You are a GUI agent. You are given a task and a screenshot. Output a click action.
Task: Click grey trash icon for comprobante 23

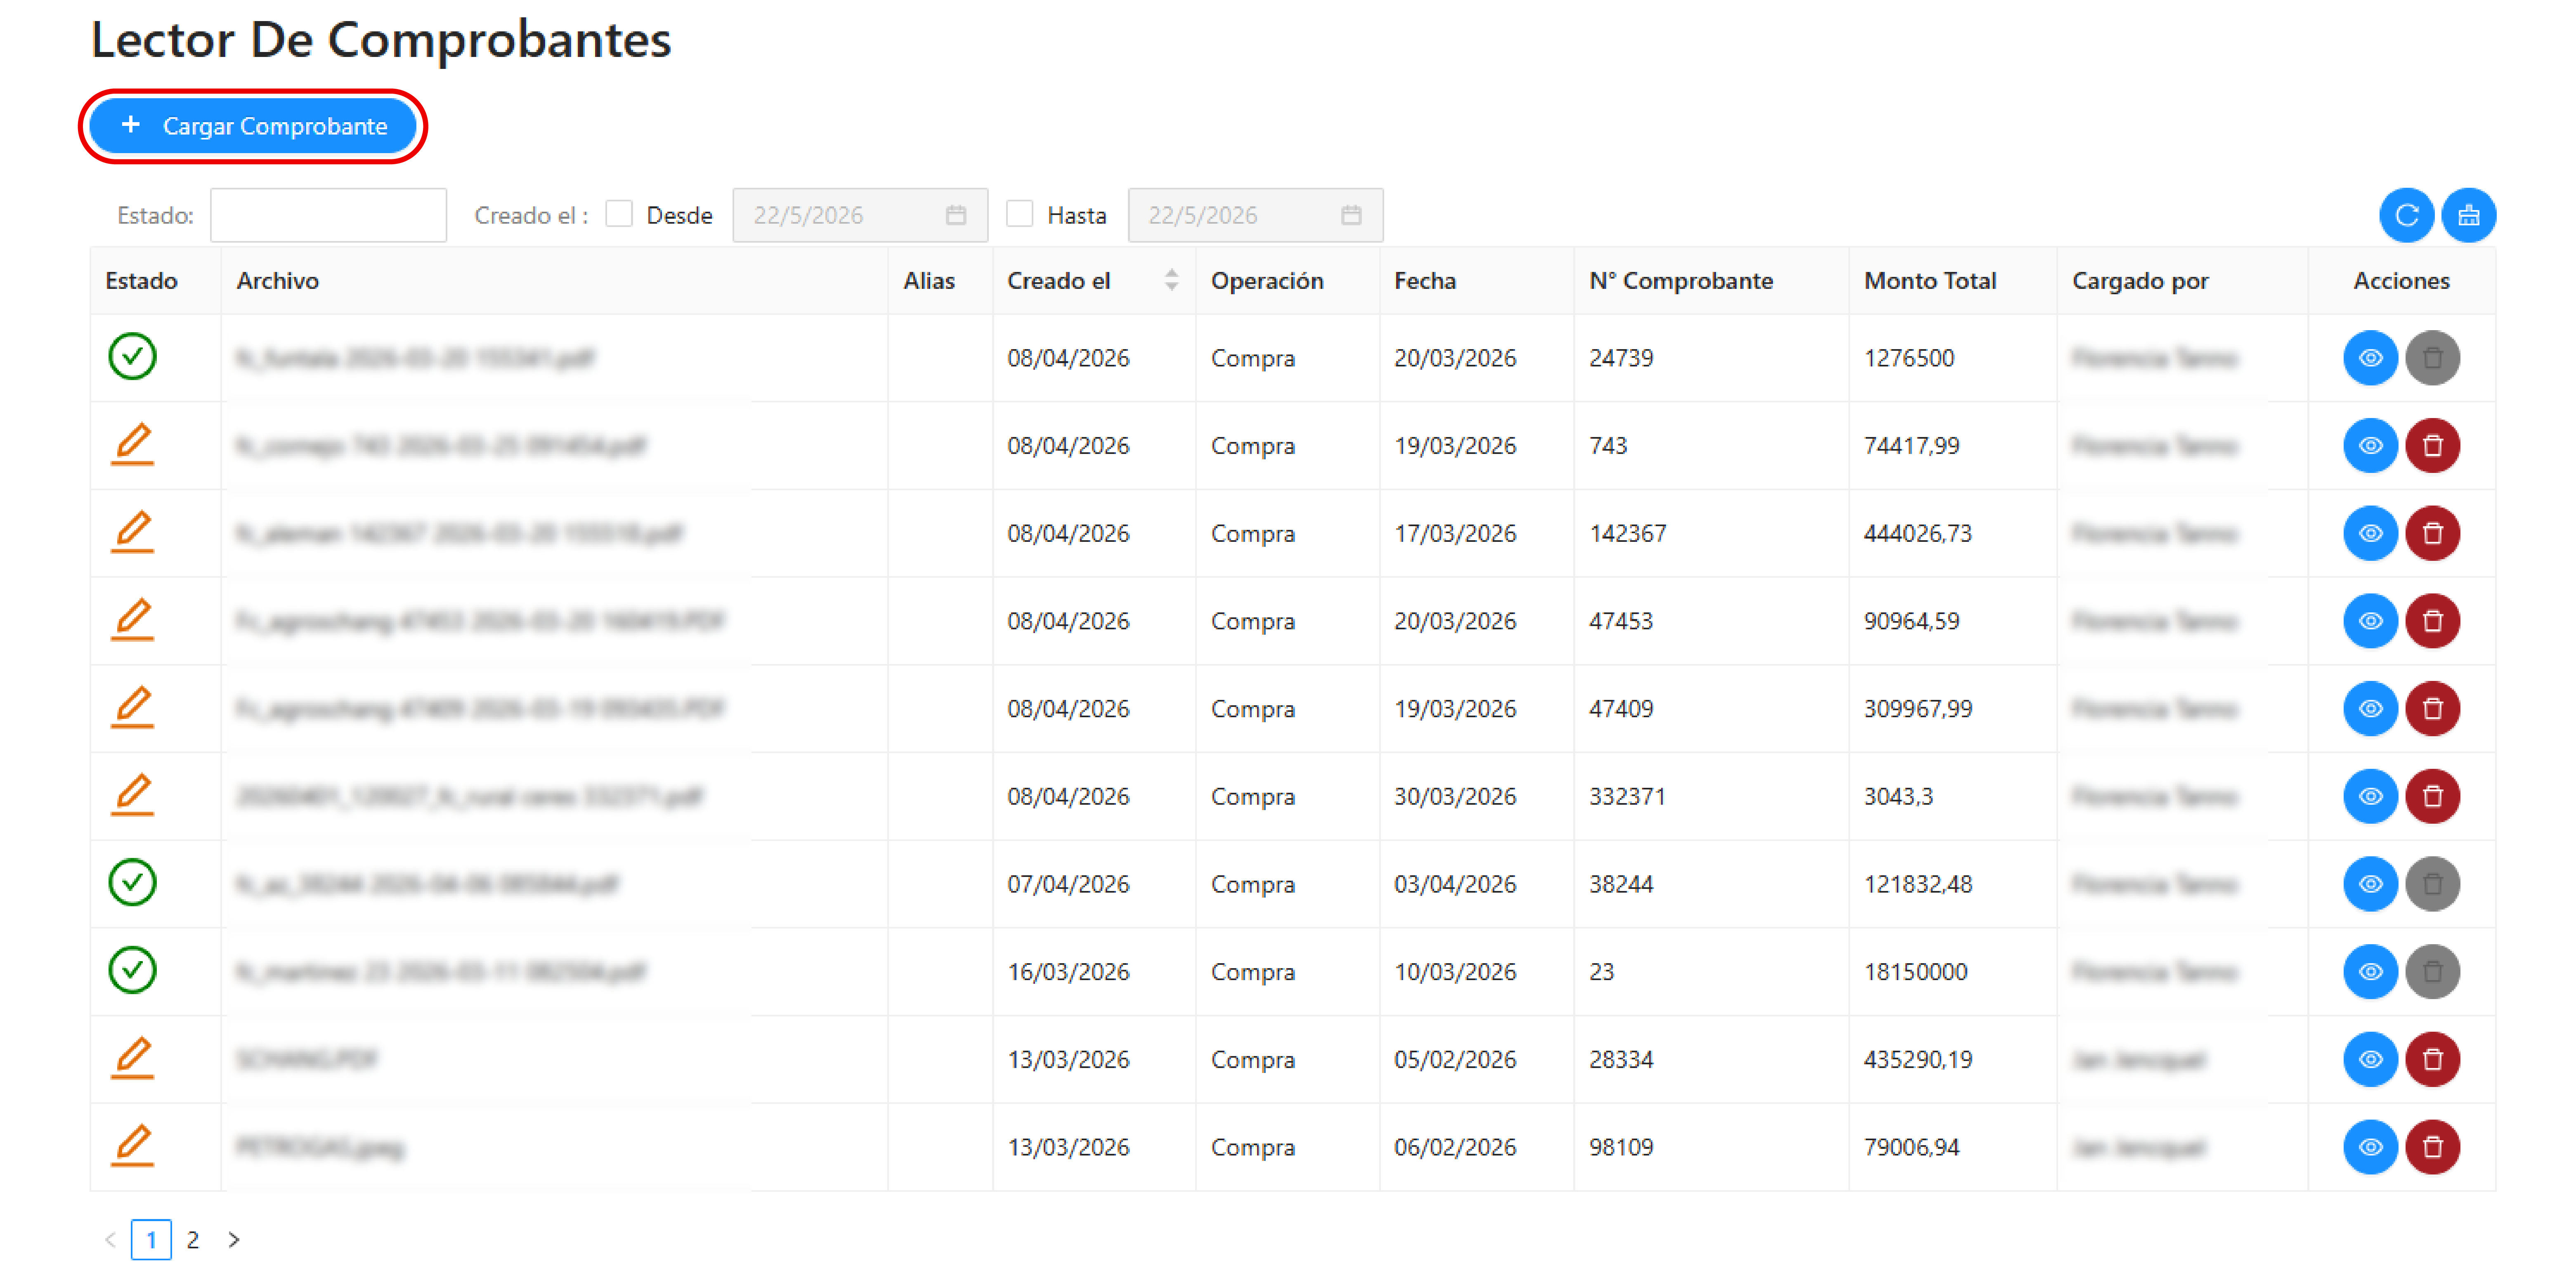[2432, 972]
